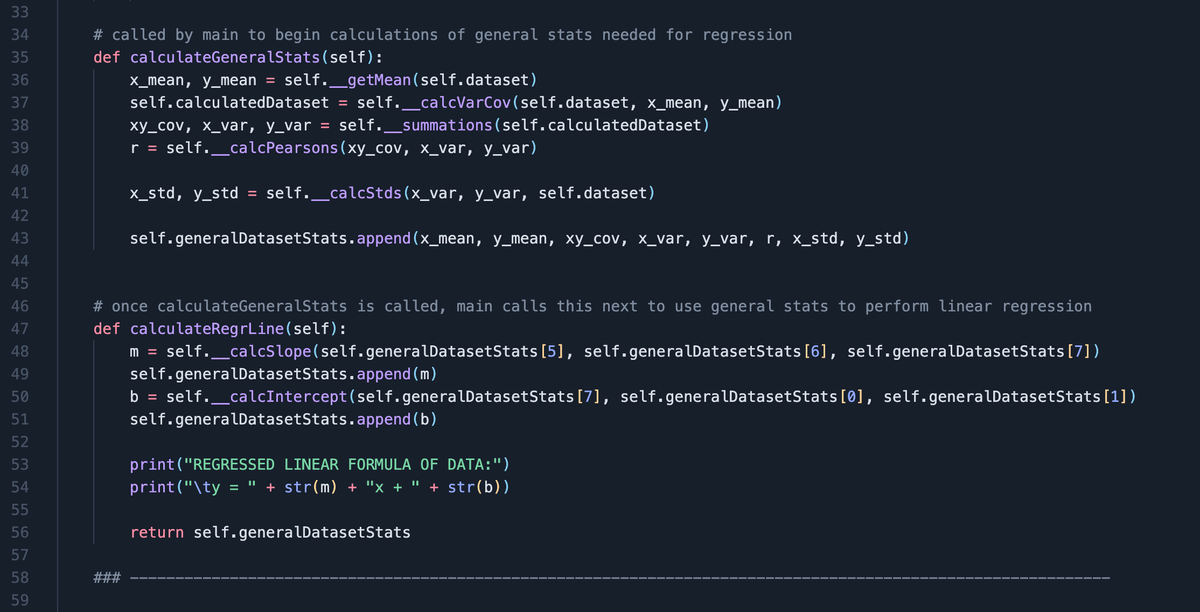The width and height of the screenshot is (1200, 612).
Task: Select the __calcStds method call
Action: coord(360,192)
